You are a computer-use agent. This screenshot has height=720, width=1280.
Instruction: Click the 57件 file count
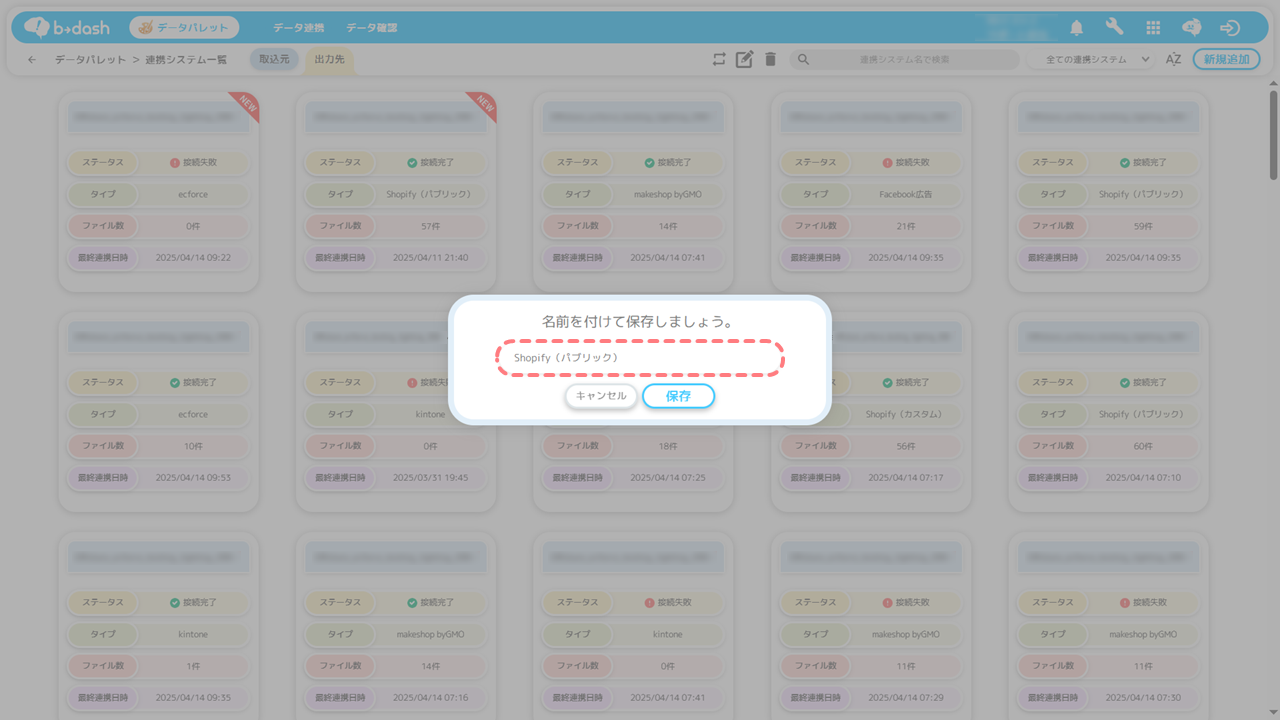430,226
